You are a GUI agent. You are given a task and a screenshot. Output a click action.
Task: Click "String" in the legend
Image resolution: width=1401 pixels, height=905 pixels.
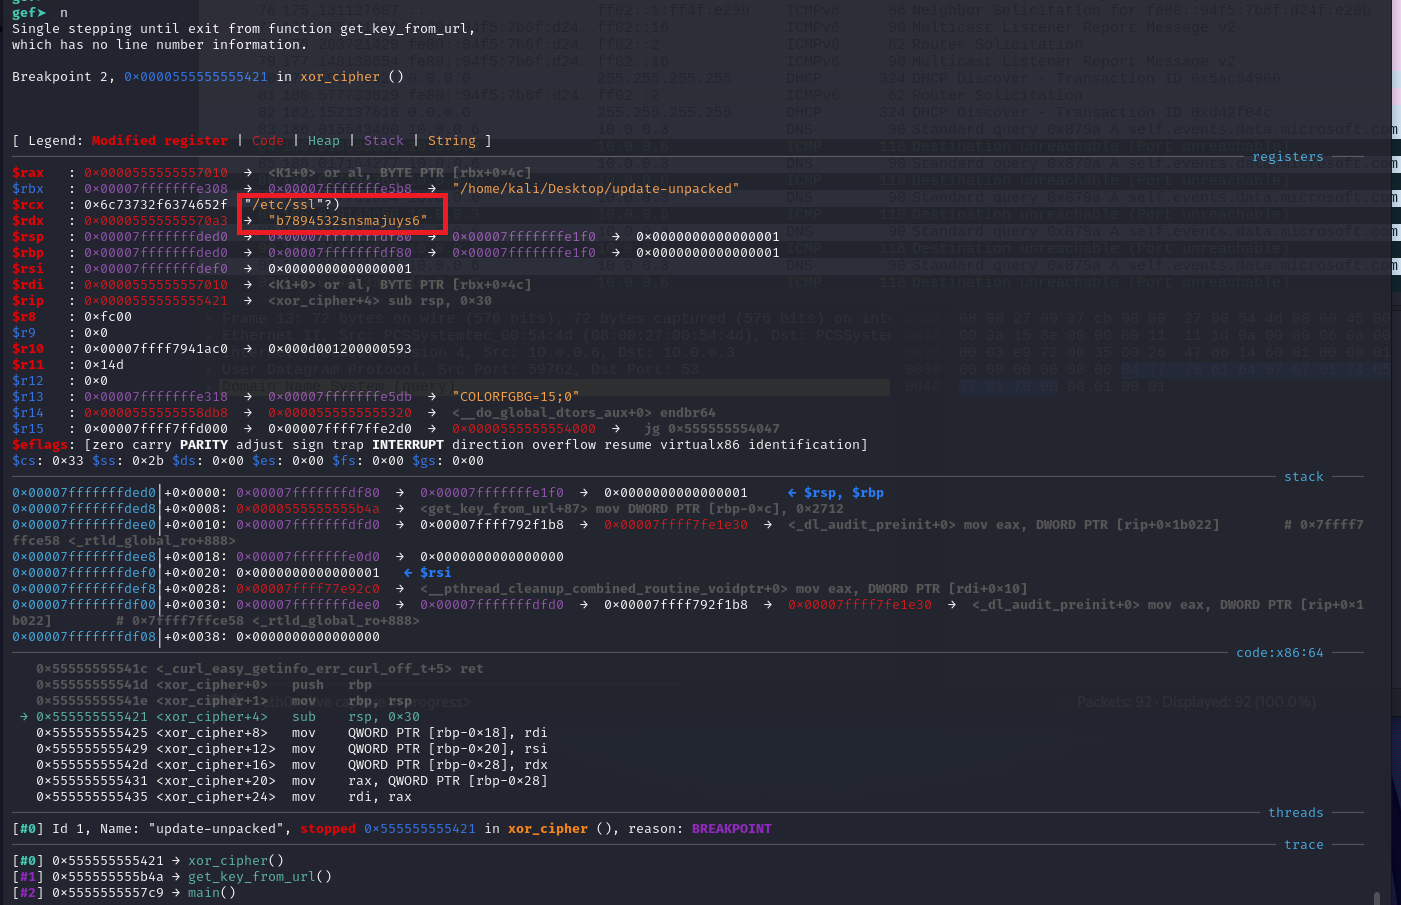click(452, 141)
